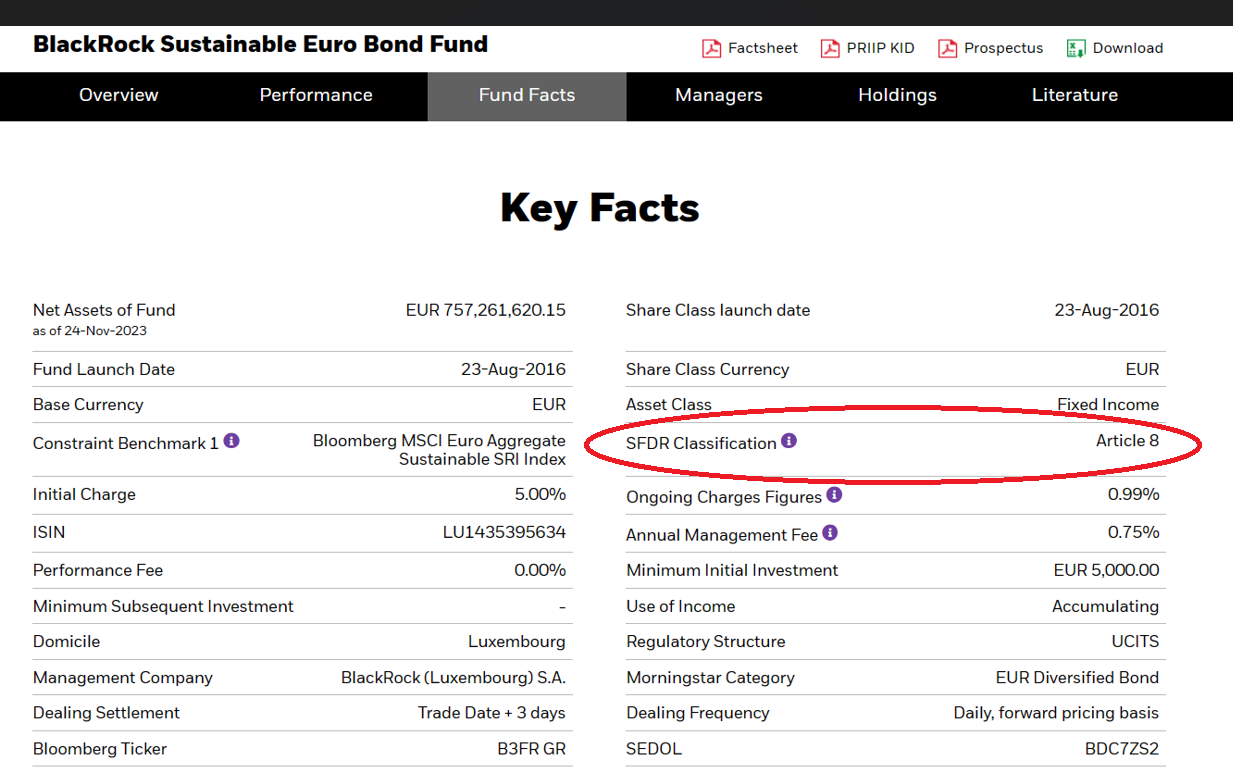1233x771 pixels.
Task: Click the SFDR value Article 8
Action: click(x=1128, y=440)
